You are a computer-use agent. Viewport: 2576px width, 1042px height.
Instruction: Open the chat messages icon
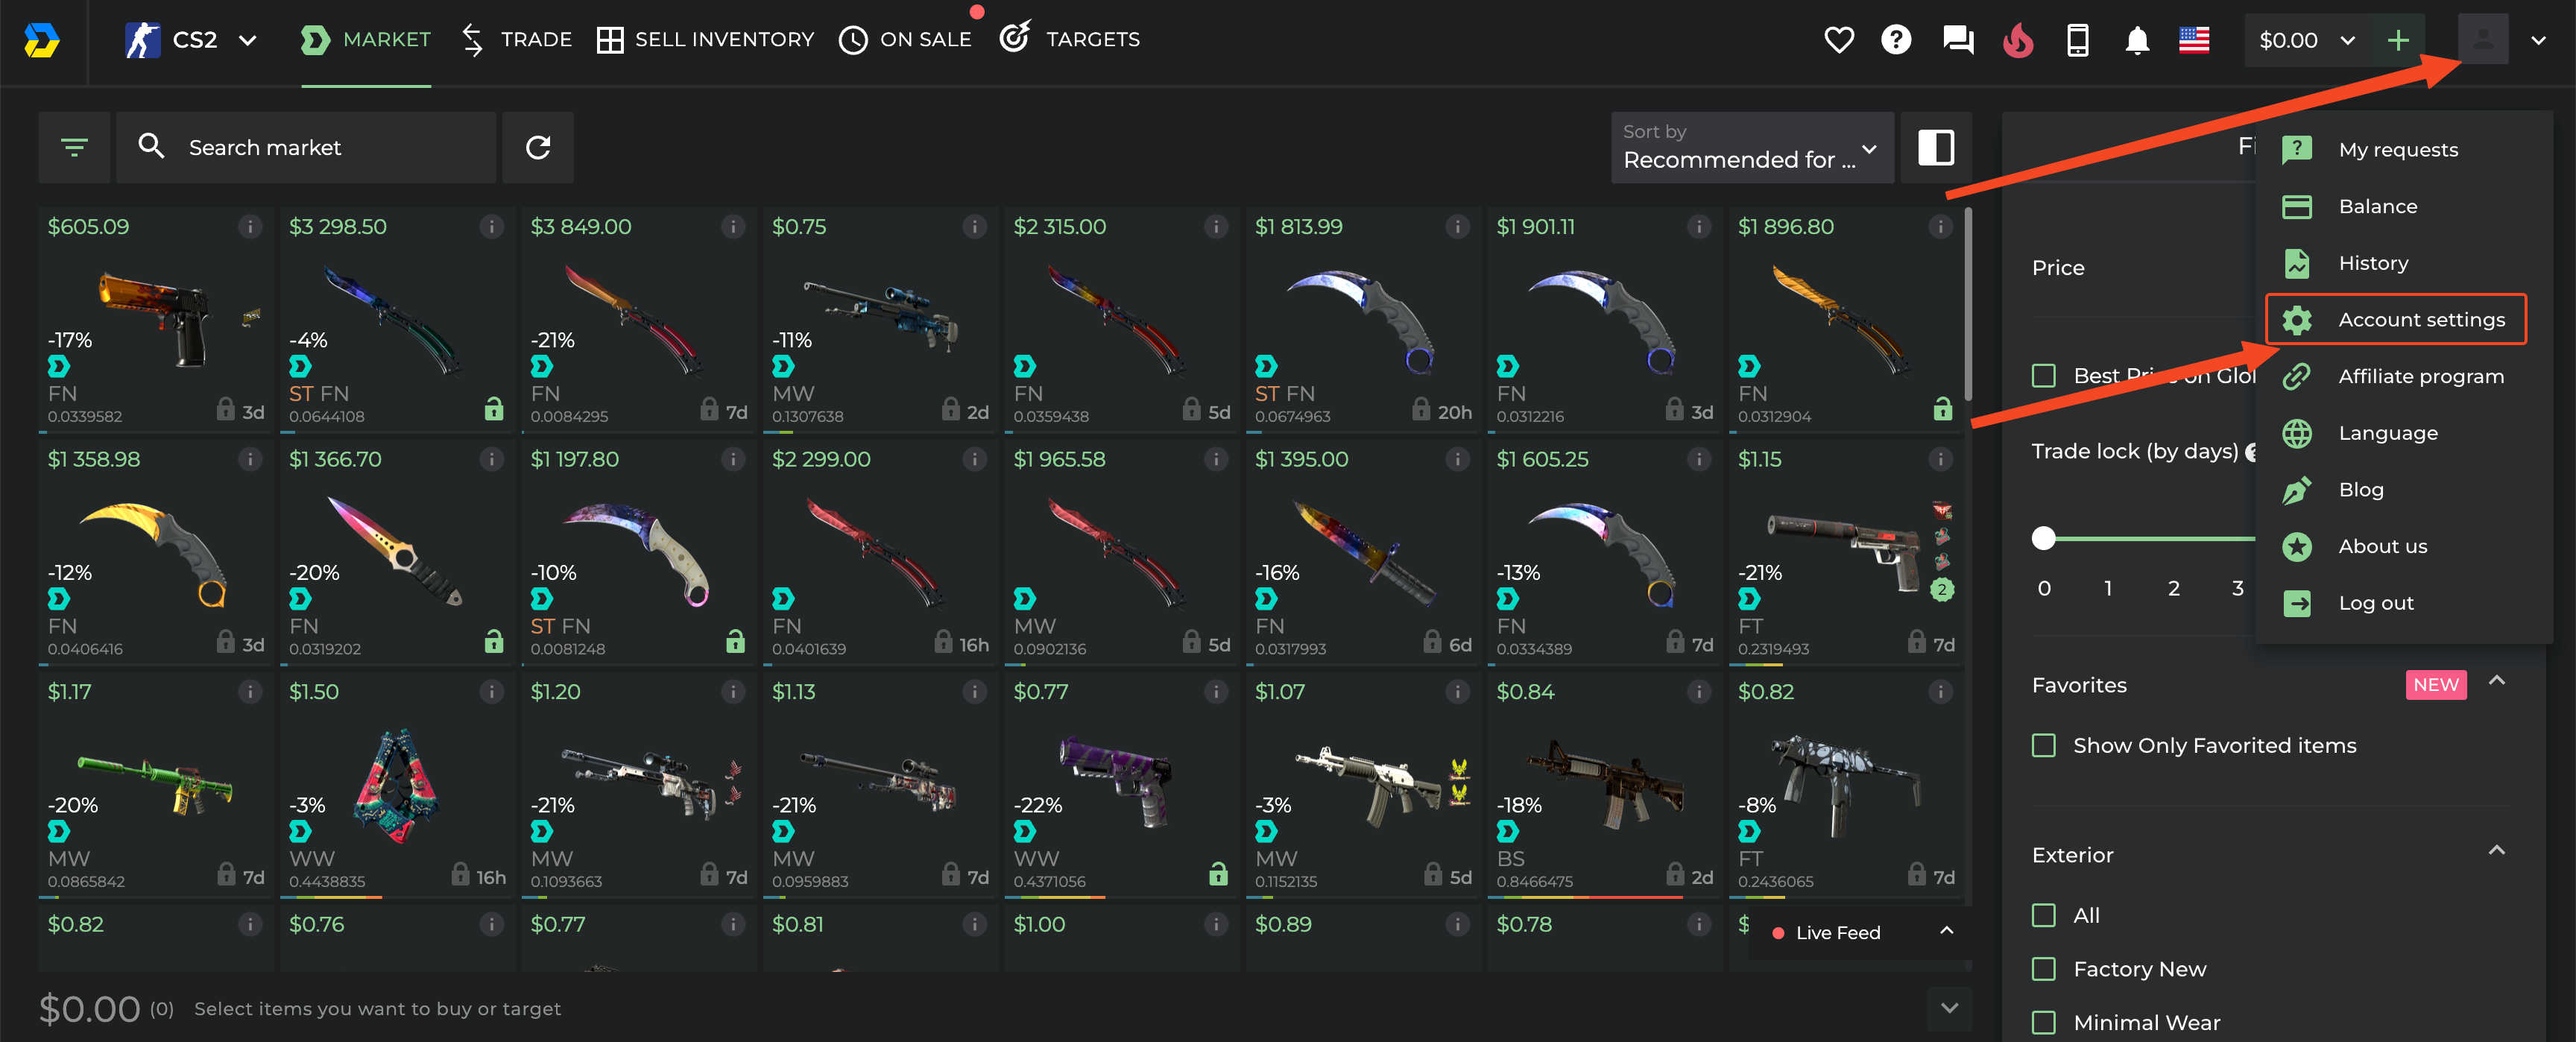click(1957, 40)
